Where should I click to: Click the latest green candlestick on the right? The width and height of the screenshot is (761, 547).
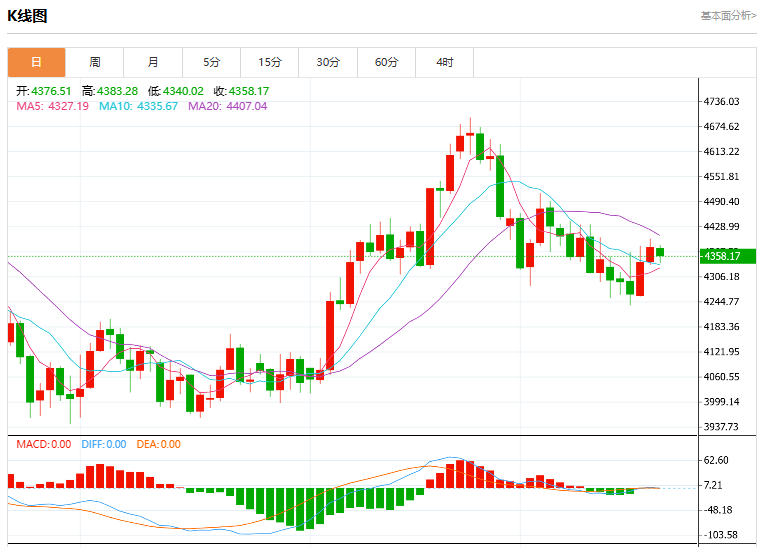[660, 252]
